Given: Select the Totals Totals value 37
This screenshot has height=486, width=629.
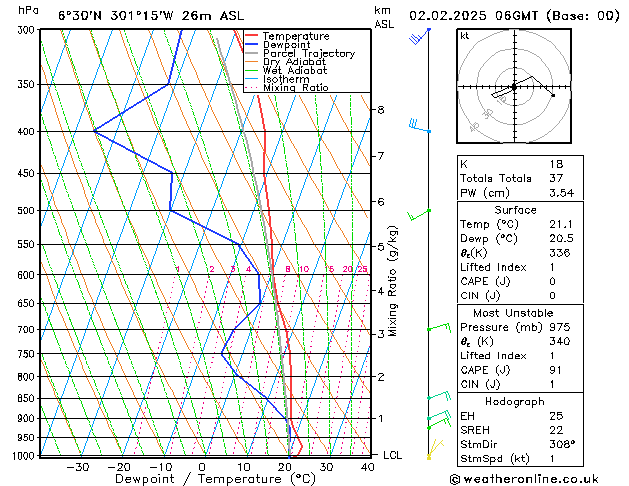Looking at the screenshot, I should (x=556, y=178).
